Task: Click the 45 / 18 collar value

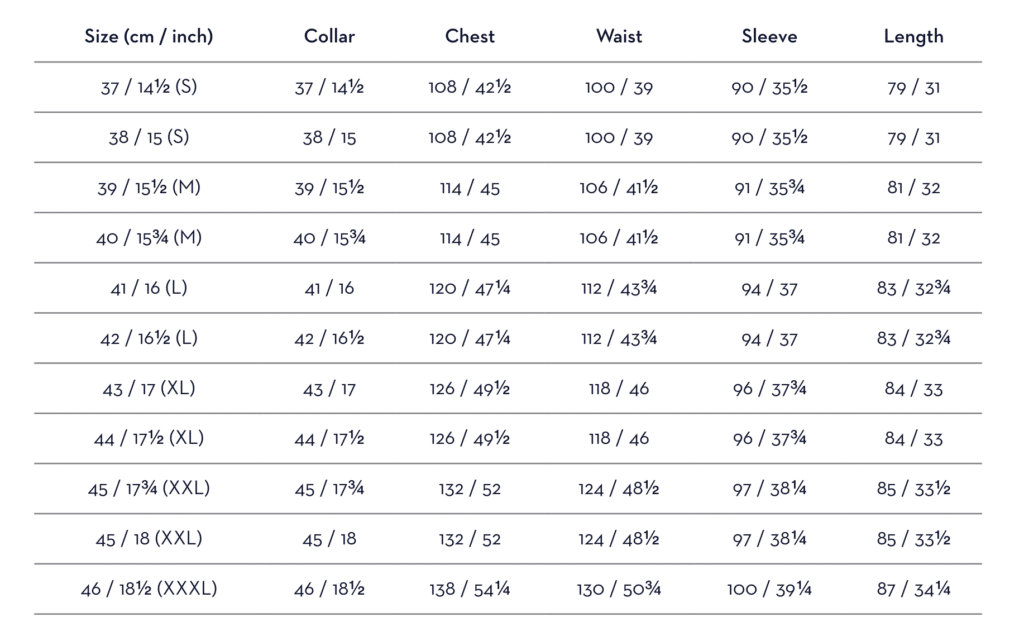Action: [329, 539]
